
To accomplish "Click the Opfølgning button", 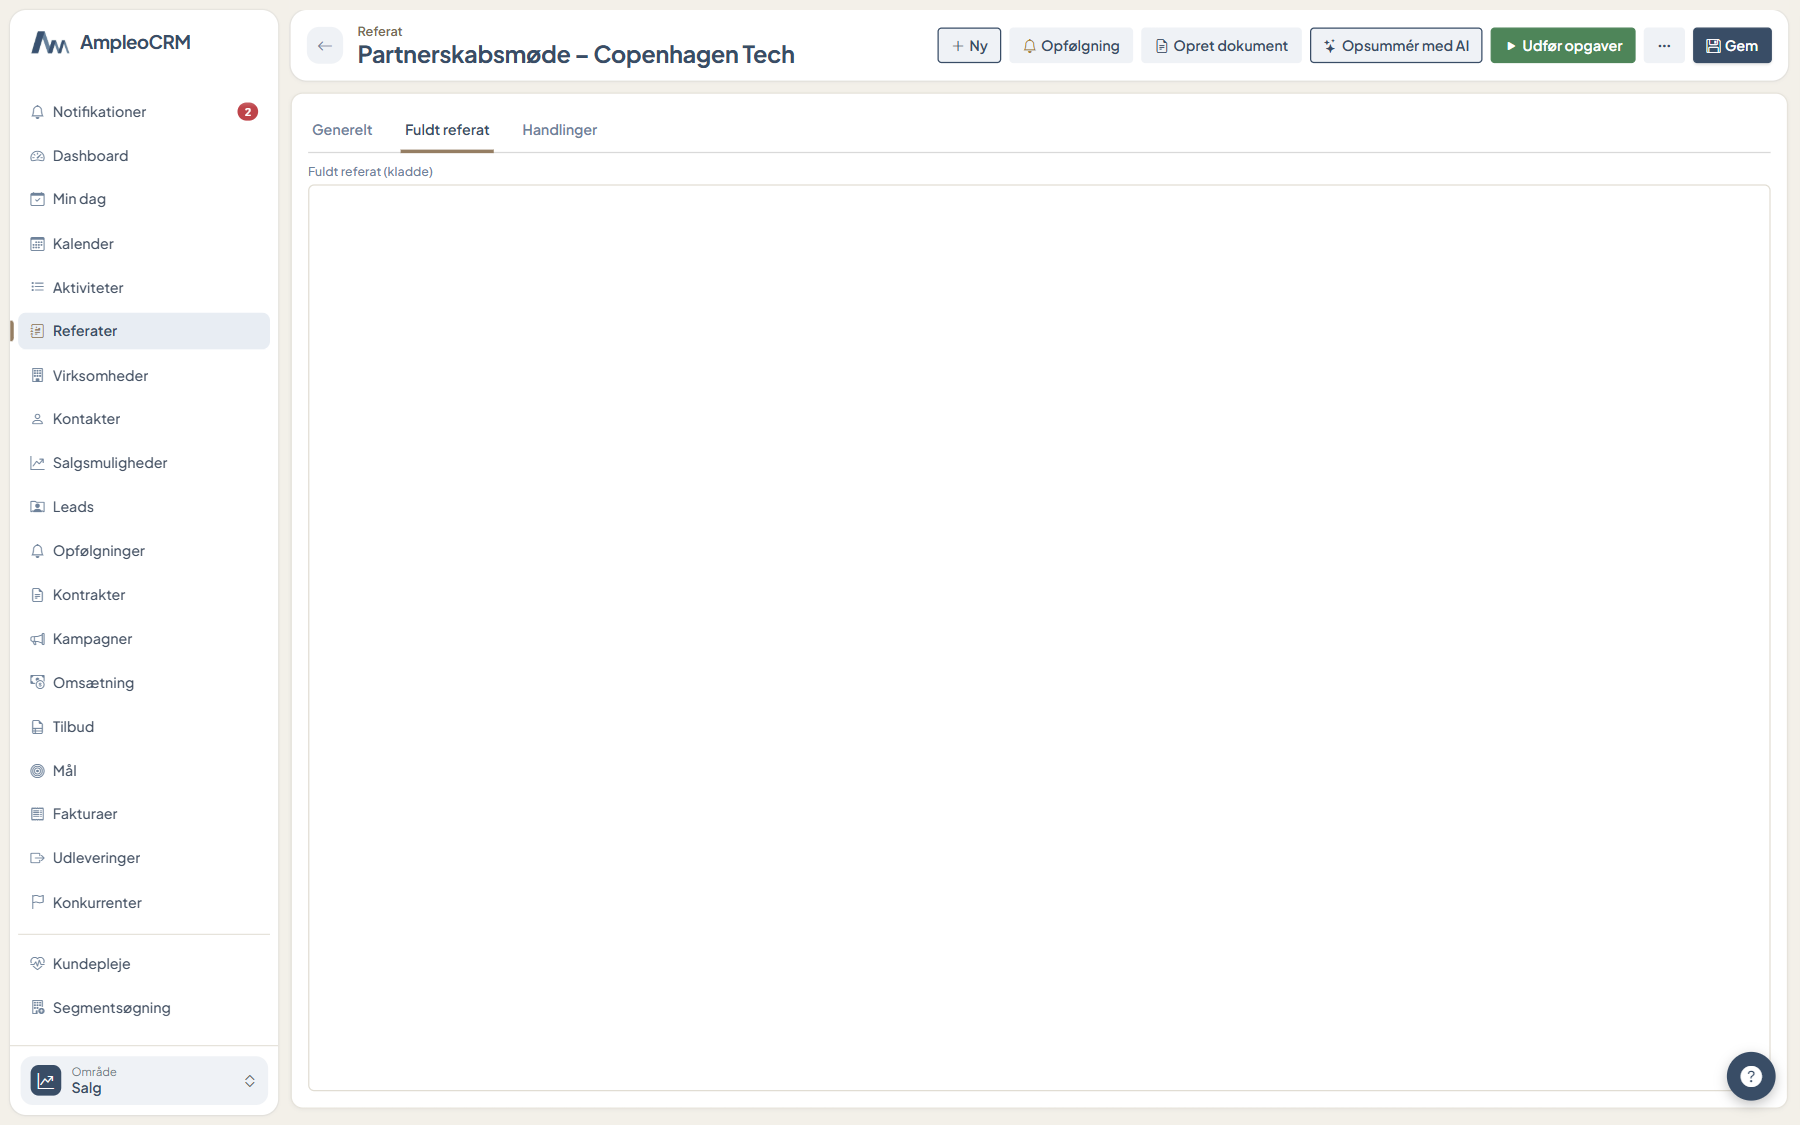I will 1071,46.
